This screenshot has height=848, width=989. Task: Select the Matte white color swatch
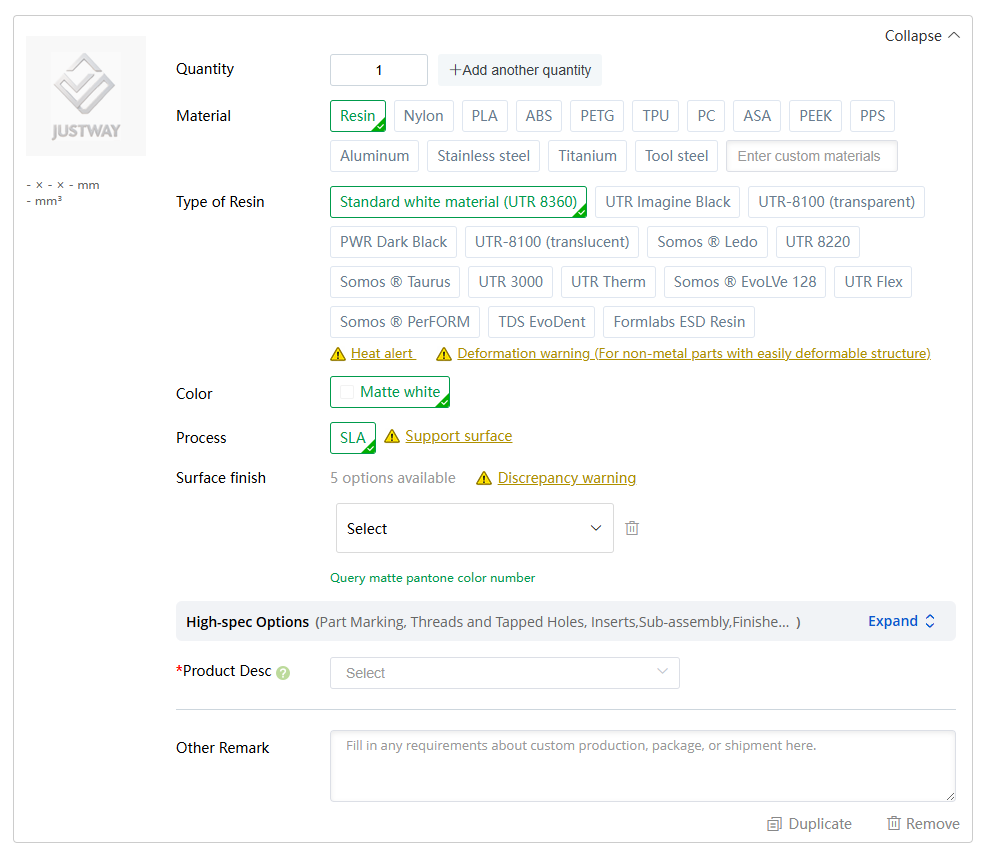click(390, 392)
